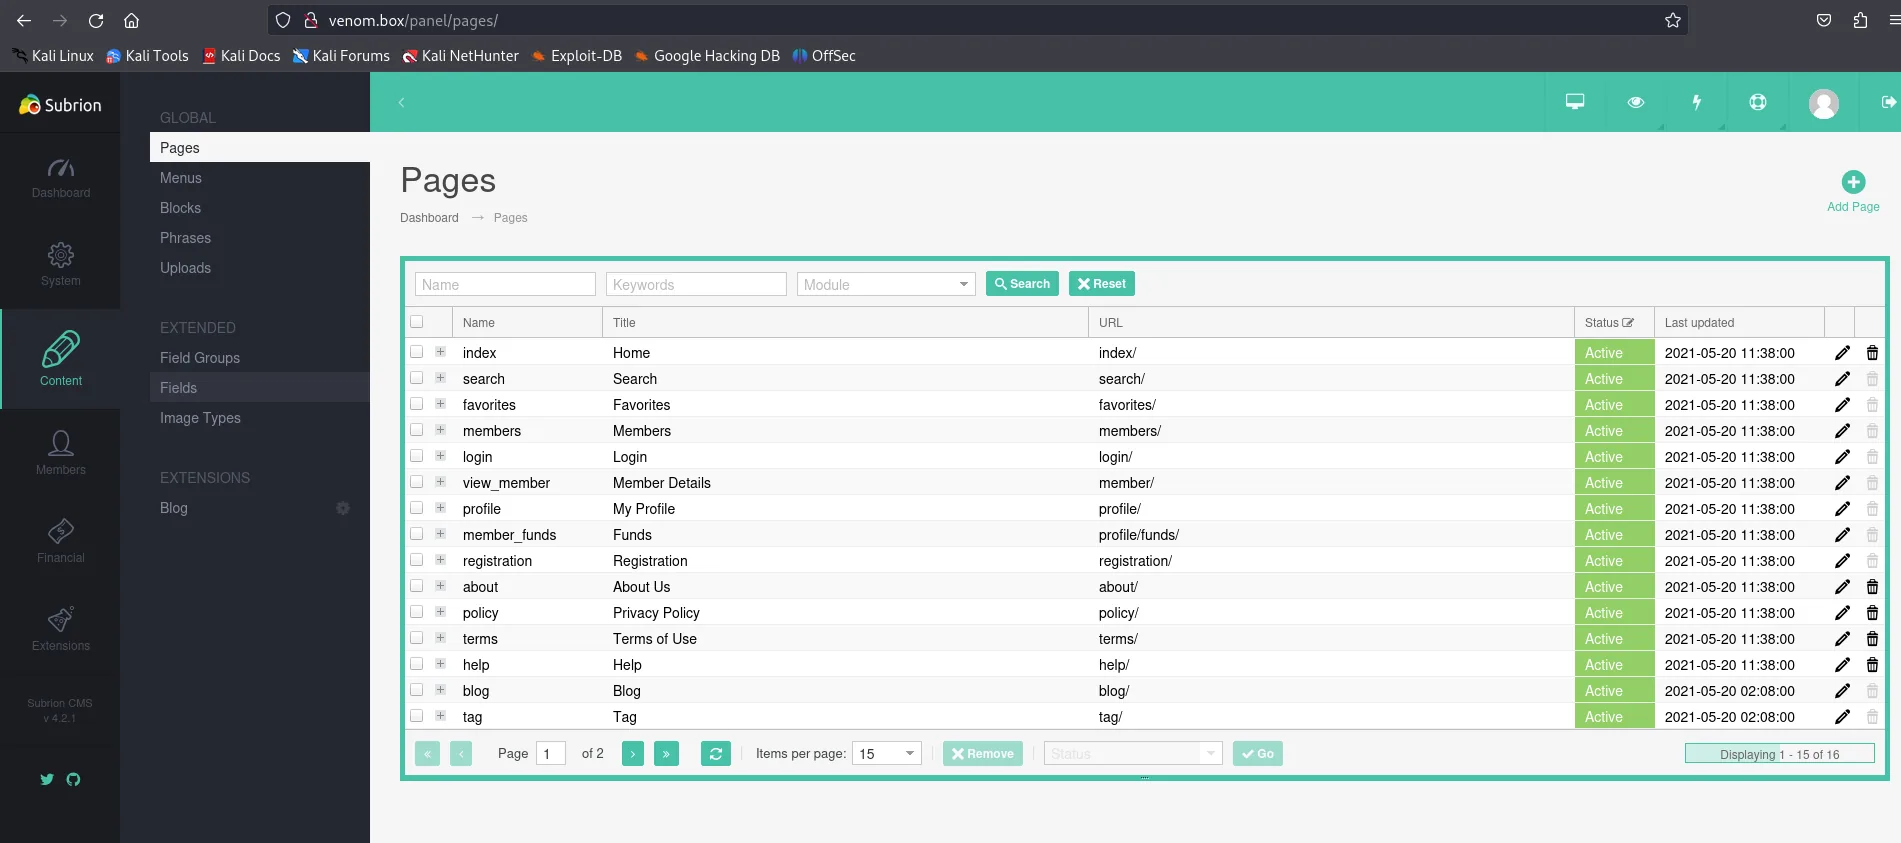Delete the about page with trash icon
Image resolution: width=1901 pixels, height=843 pixels.
tap(1872, 587)
